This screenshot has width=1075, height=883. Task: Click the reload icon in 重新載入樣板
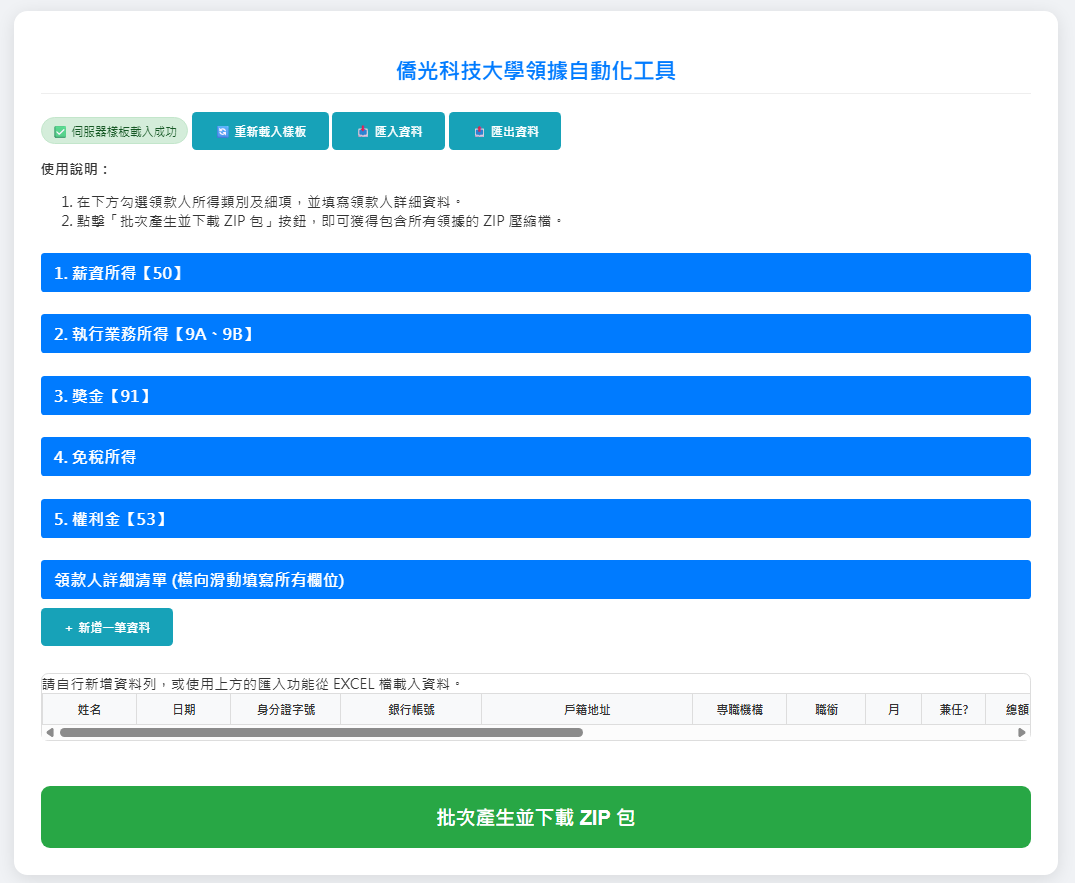tap(222, 132)
